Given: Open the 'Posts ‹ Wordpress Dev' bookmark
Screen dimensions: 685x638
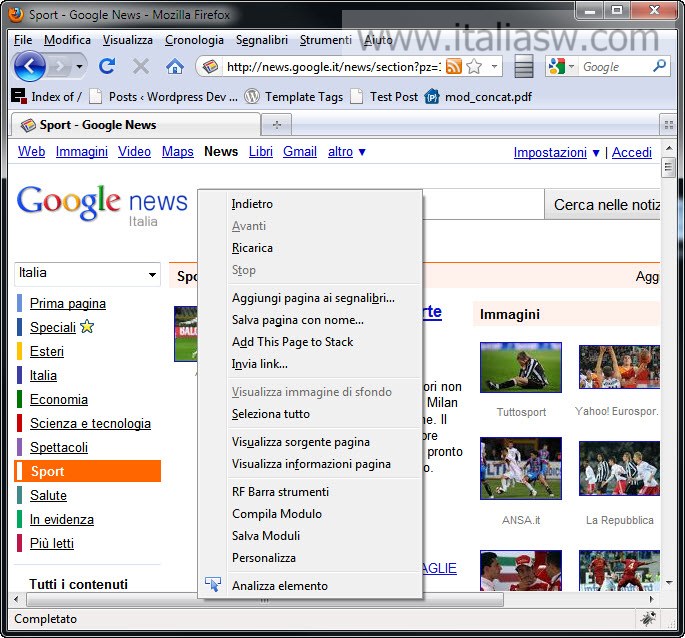Looking at the screenshot, I should click(x=163, y=97).
